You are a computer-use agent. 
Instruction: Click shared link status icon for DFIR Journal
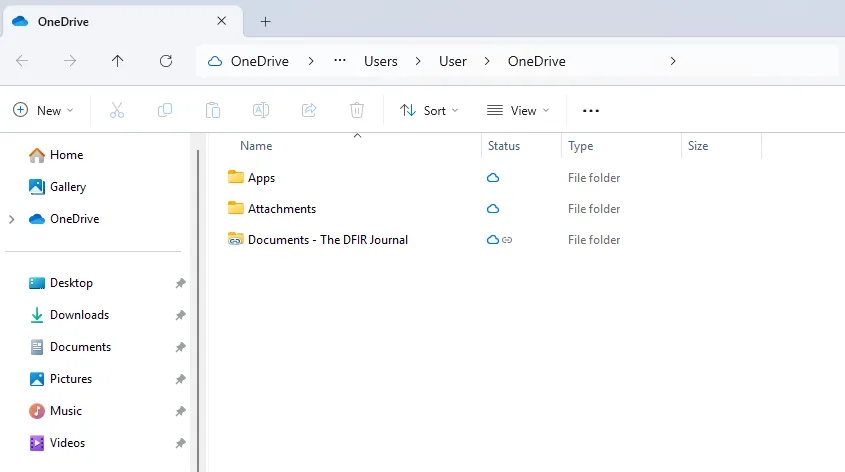[x=507, y=240]
